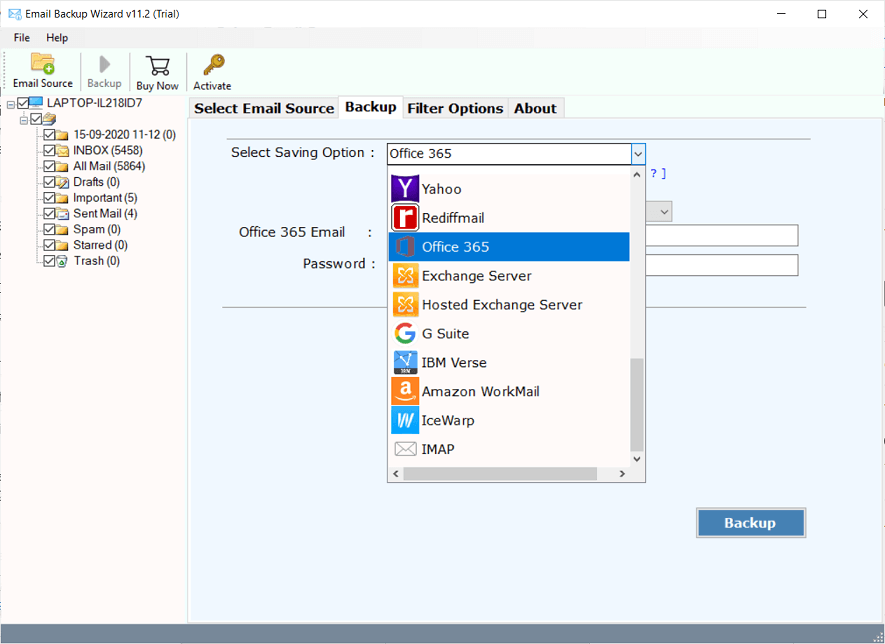Switch to the Backup tab

click(x=371, y=107)
